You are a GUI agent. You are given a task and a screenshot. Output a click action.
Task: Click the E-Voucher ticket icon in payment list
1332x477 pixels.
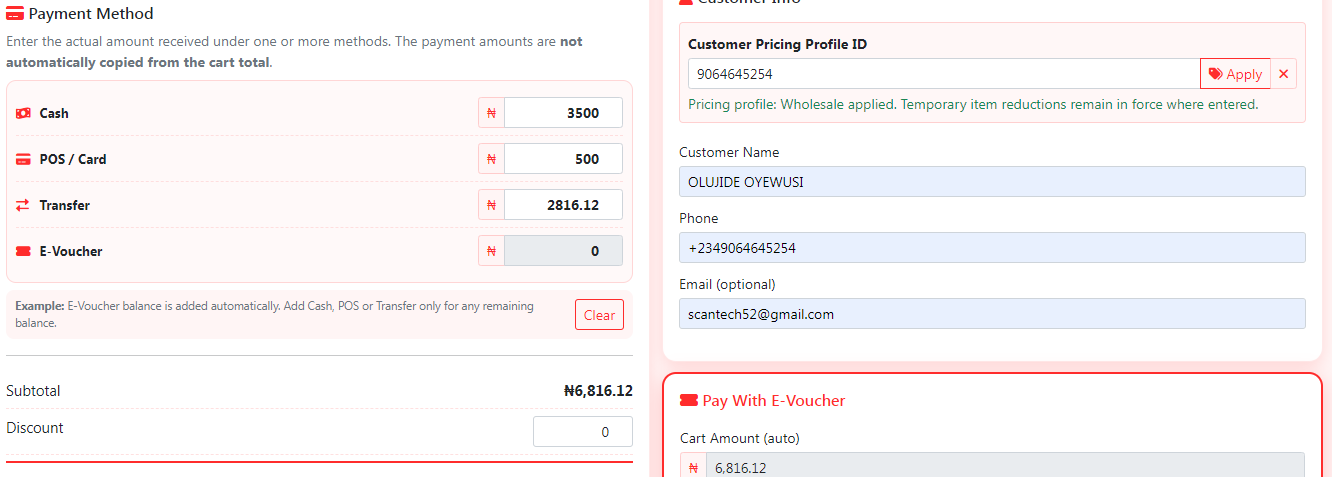pos(23,251)
